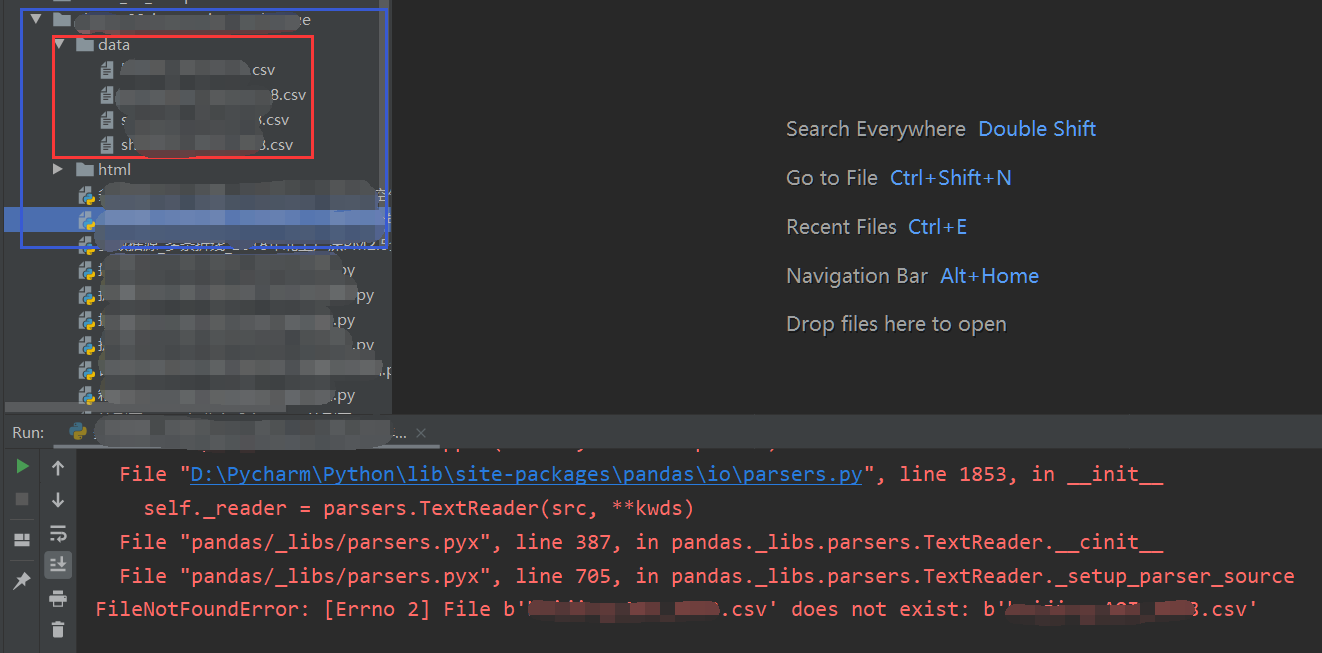1322x653 pixels.
Task: Open the pandas parsers.py file path link
Action: 526,474
